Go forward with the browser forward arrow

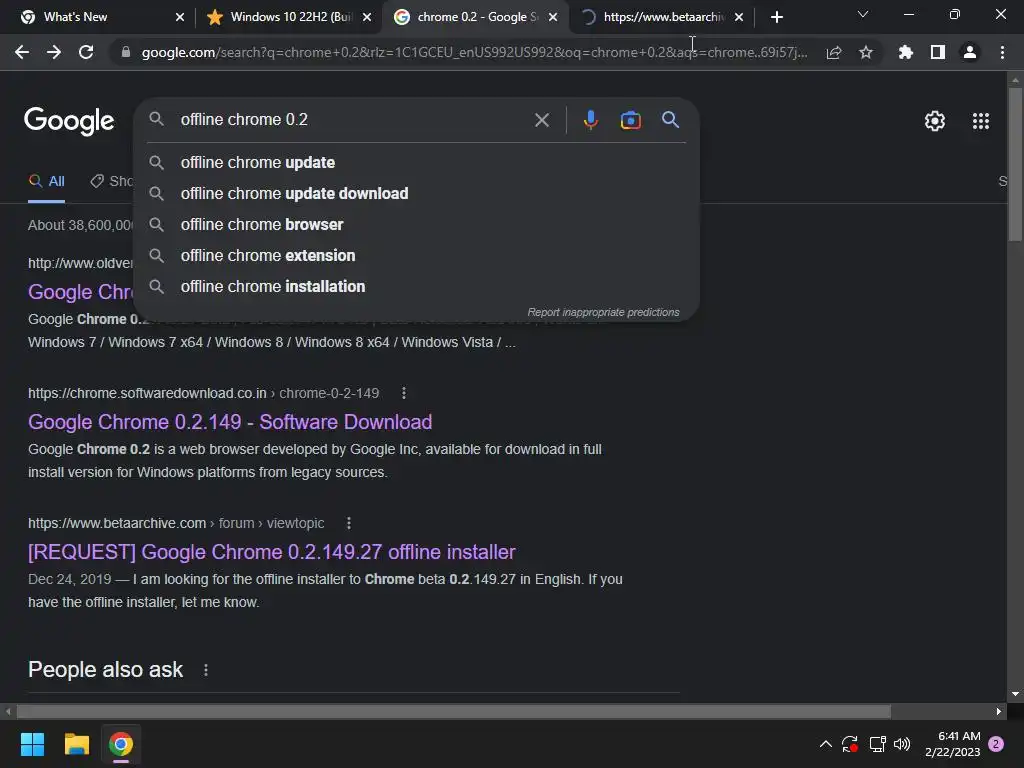click(54, 52)
